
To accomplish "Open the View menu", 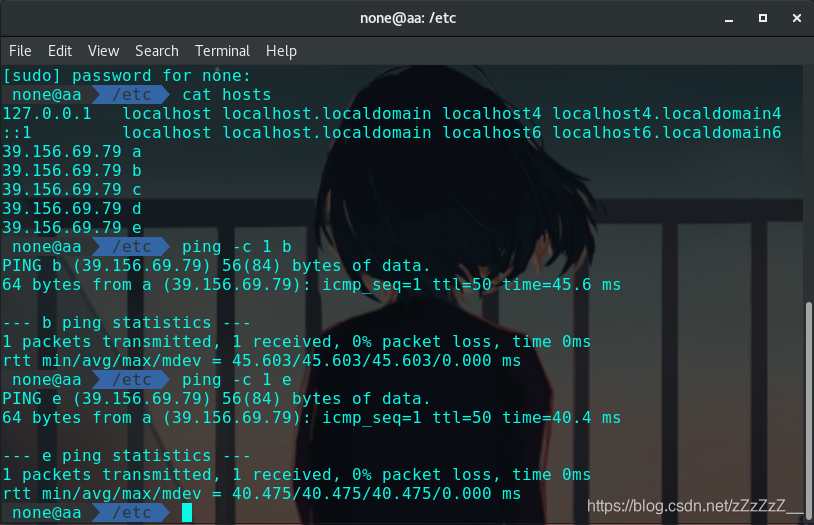I will 103,51.
